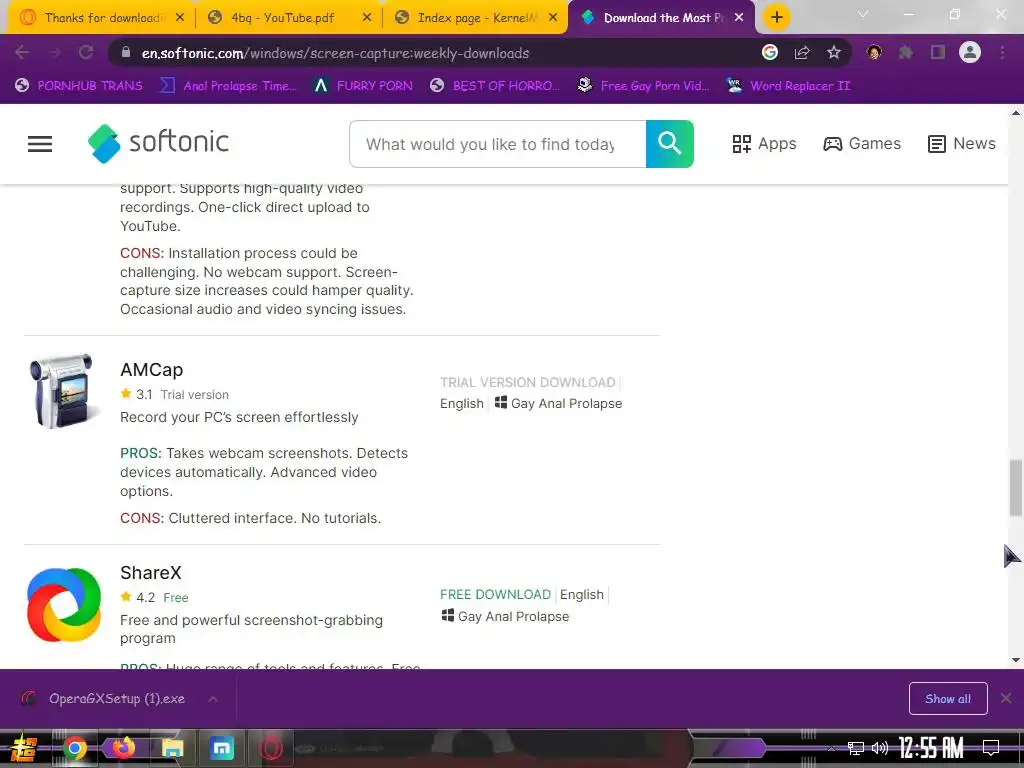
Task: Go forward one page
Action: [x=54, y=52]
